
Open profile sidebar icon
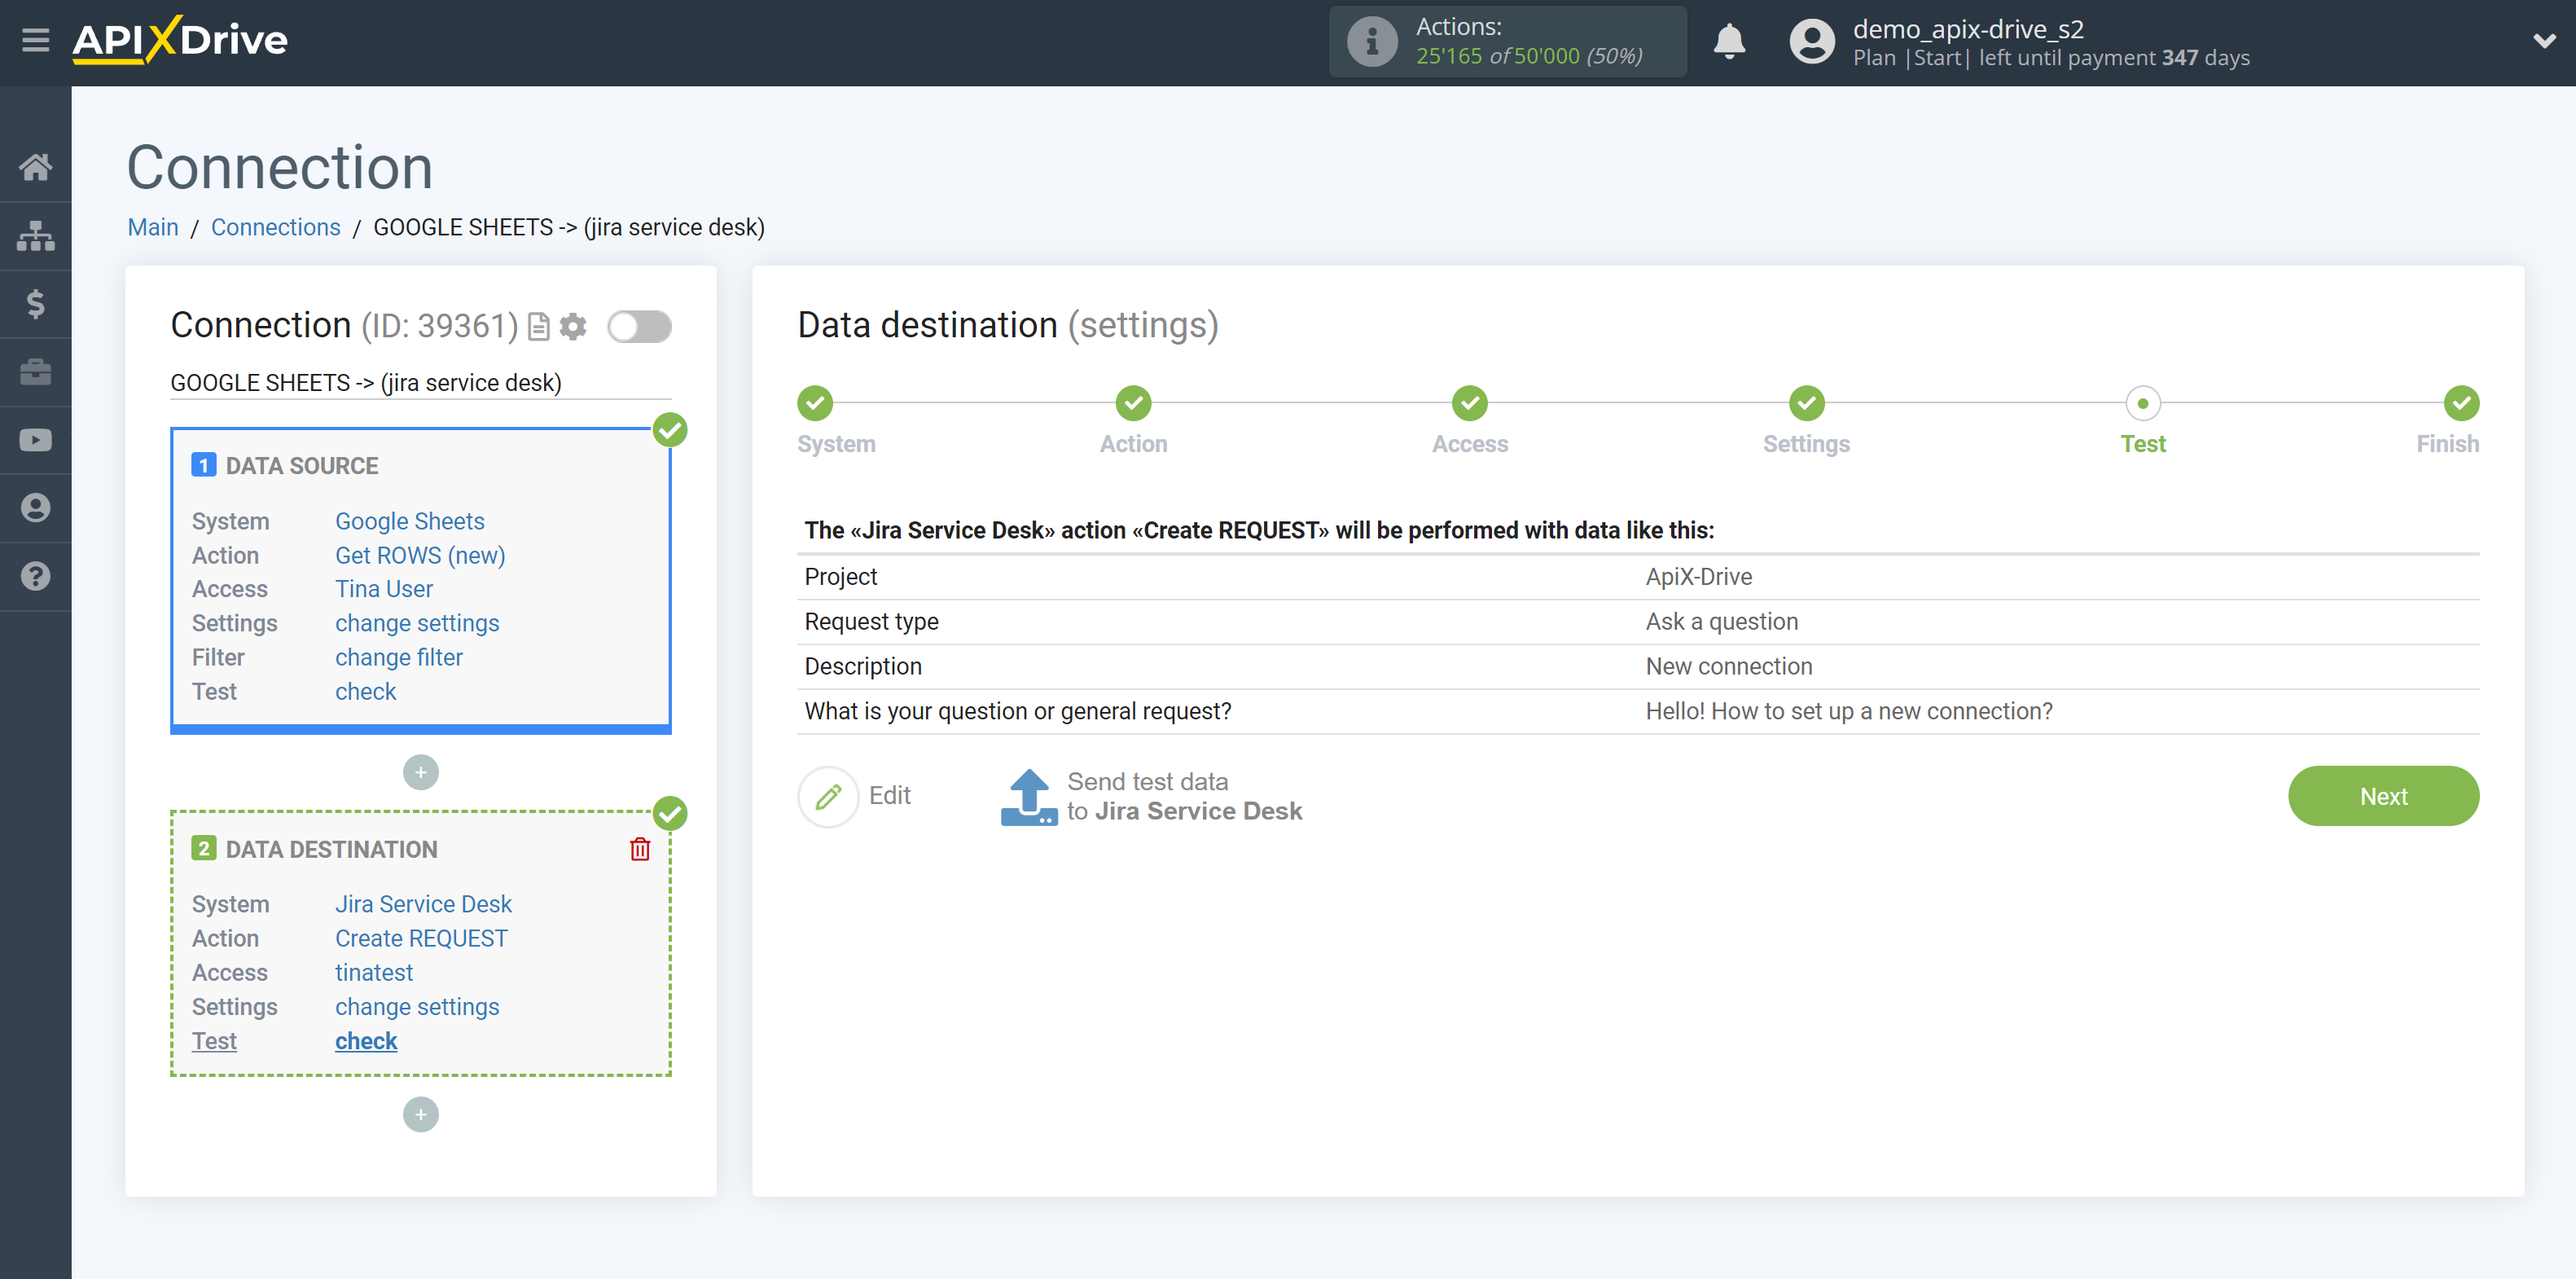click(35, 508)
